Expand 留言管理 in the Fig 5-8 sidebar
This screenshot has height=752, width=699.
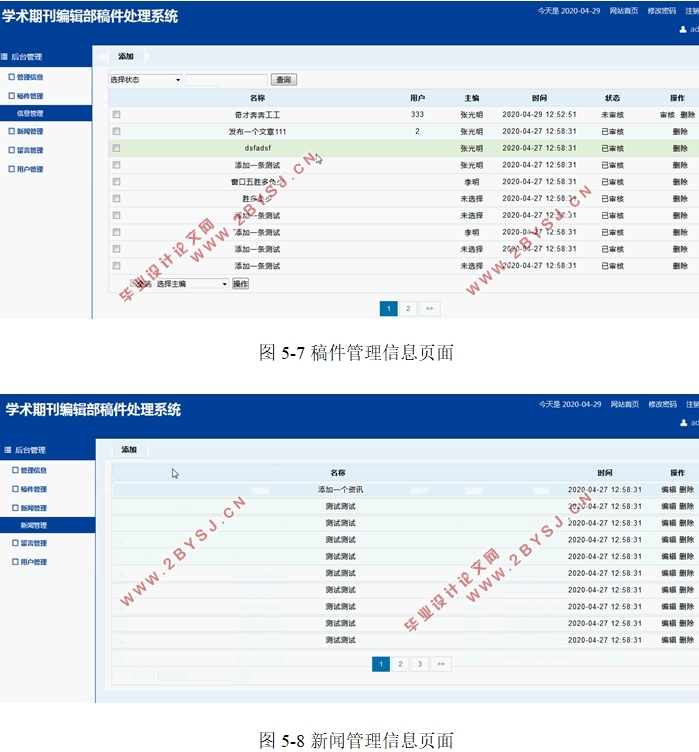(34, 543)
